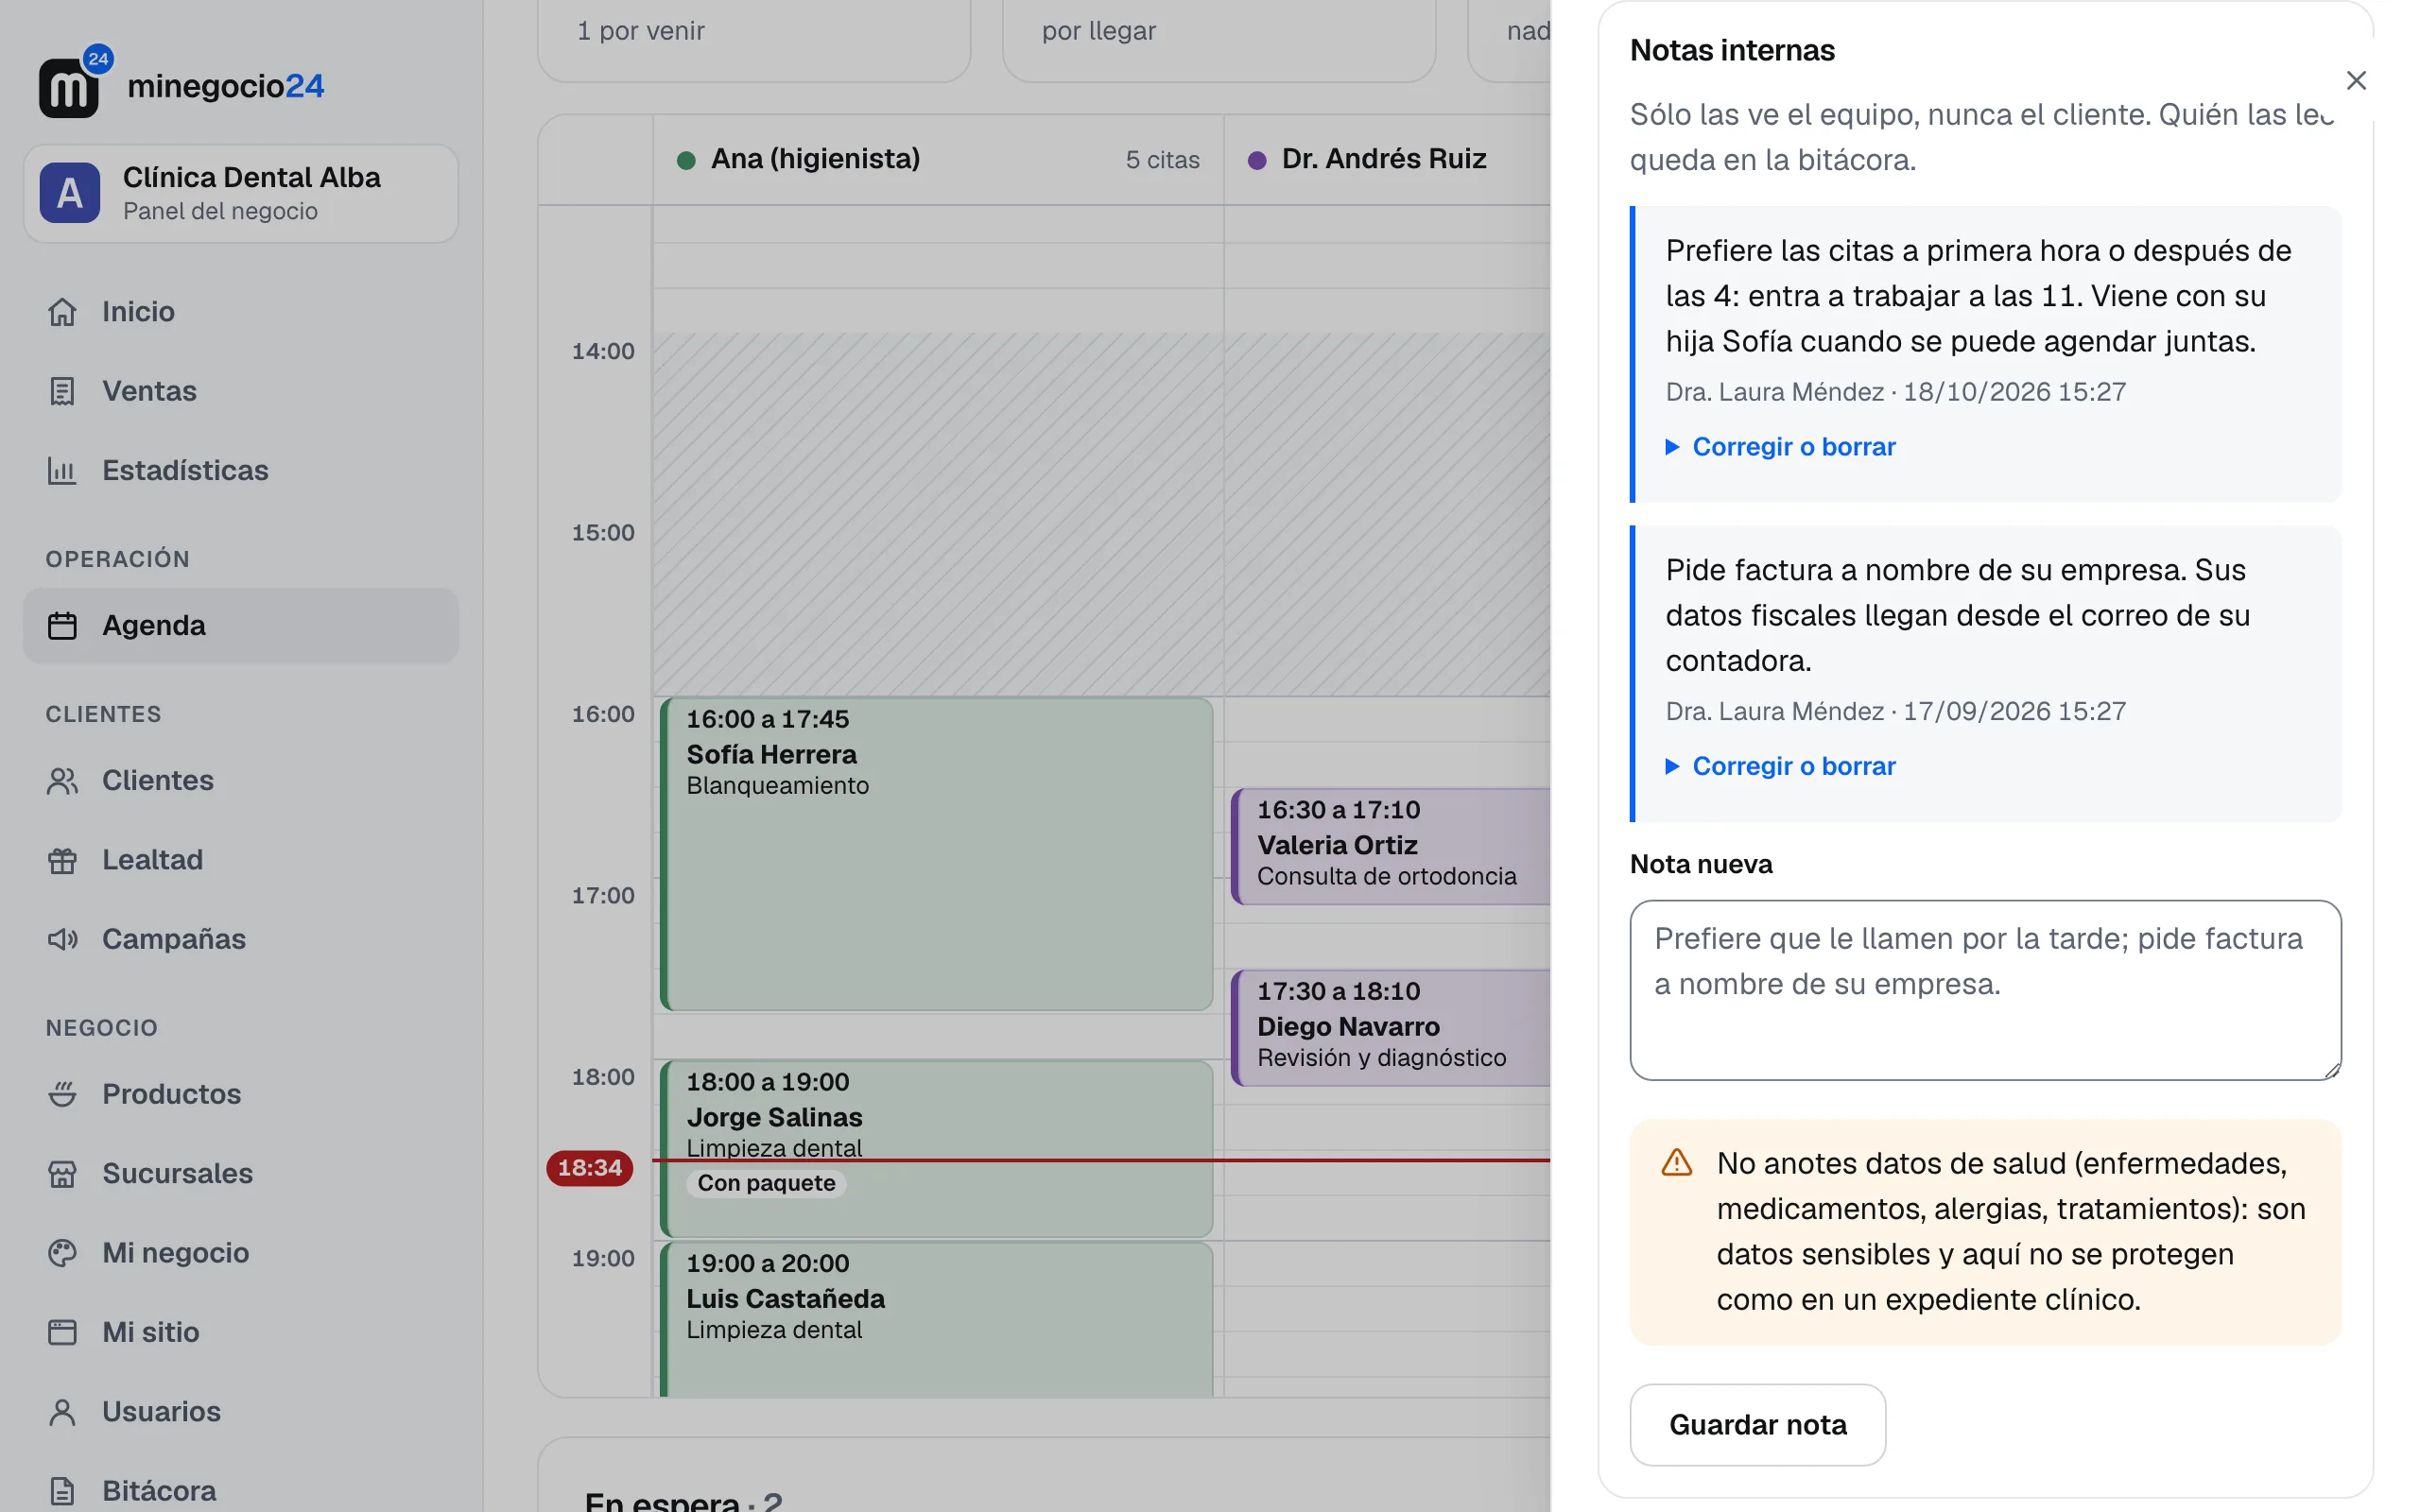2420x1512 pixels.
Task: Open Valeria Ortiz Consulta de ortodoncia appointment
Action: 1392,846
